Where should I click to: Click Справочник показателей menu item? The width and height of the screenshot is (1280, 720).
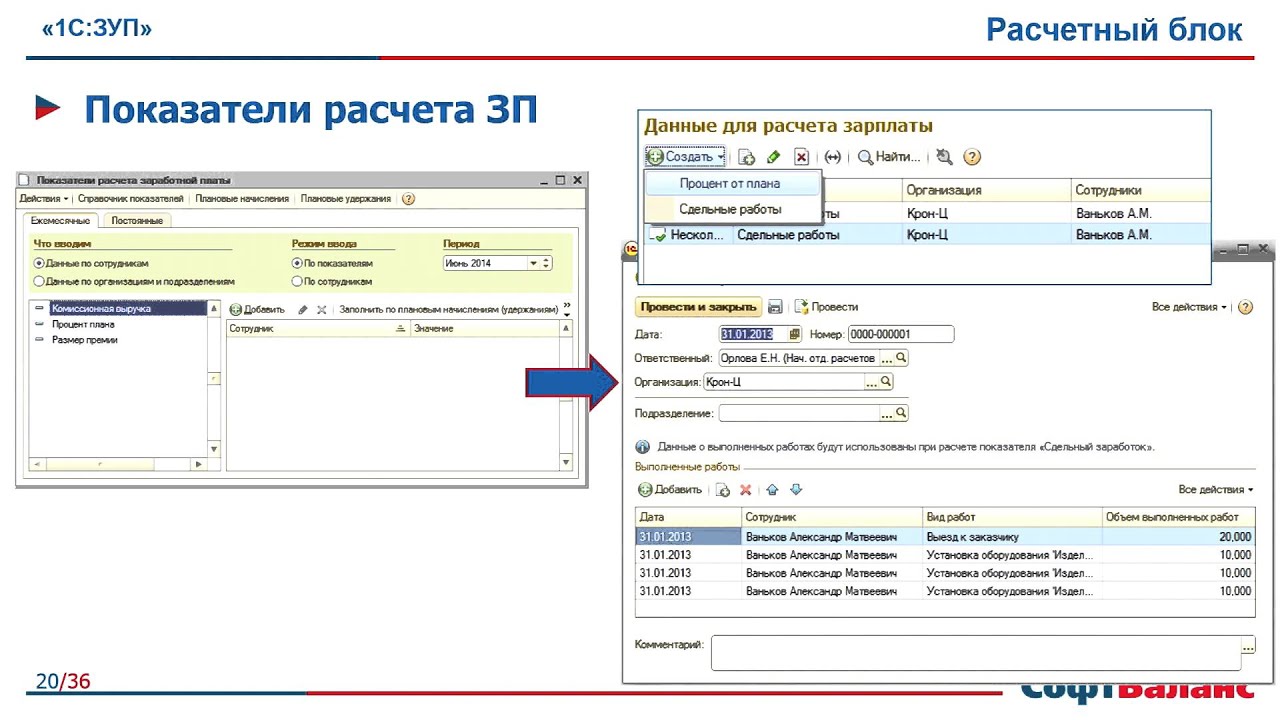click(131, 199)
